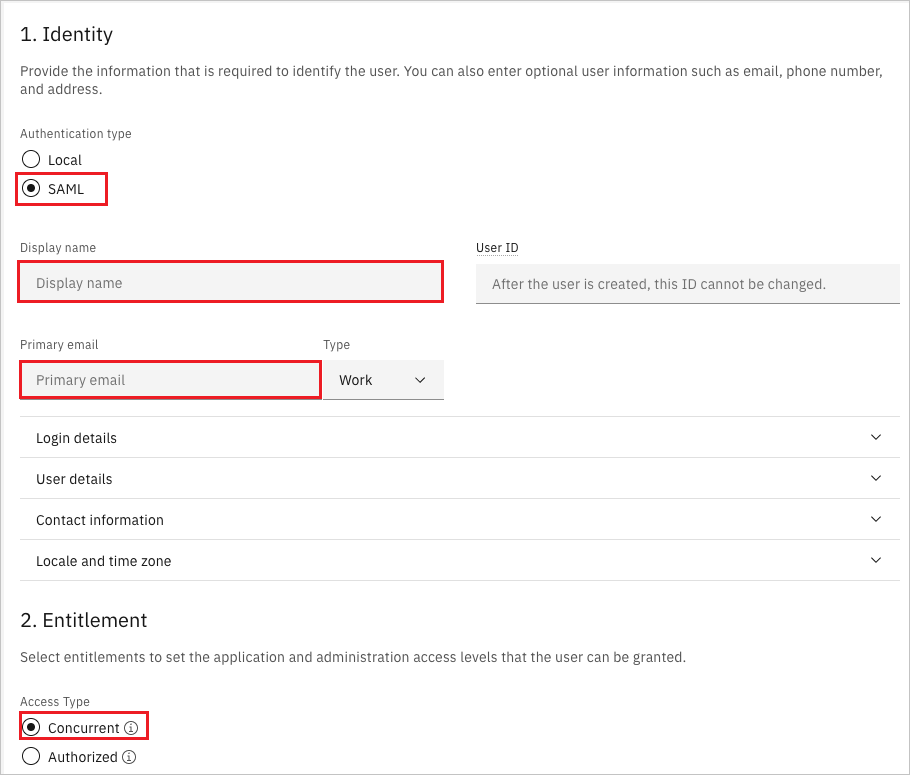Image resolution: width=910 pixels, height=775 pixels.
Task: Focus the User ID input field
Action: [x=688, y=284]
